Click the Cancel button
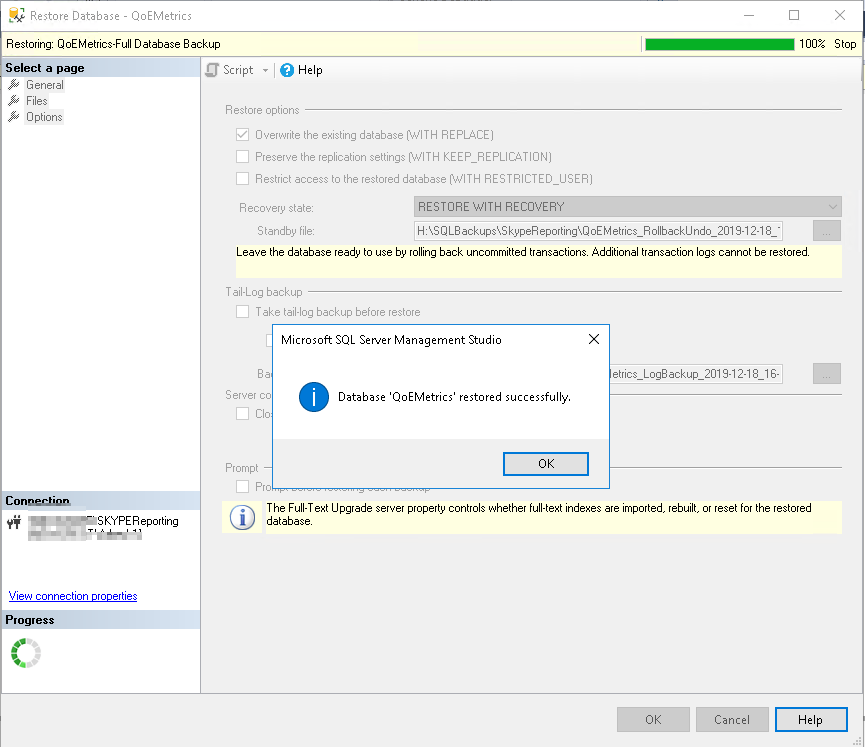Image resolution: width=865 pixels, height=747 pixels. 732,719
